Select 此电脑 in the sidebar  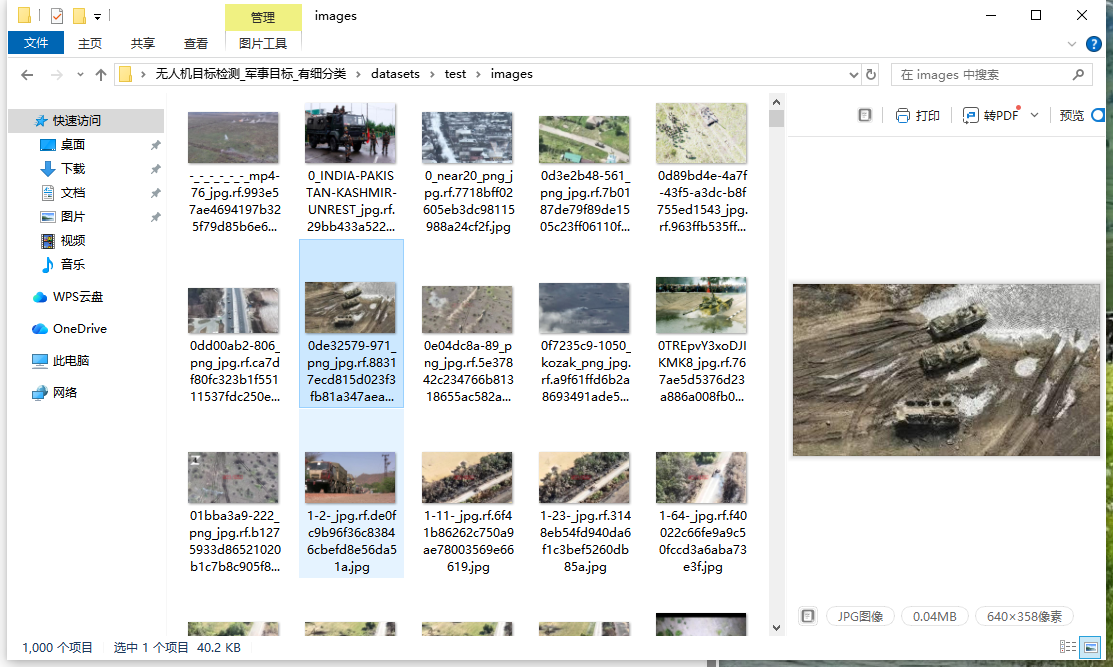click(70, 360)
